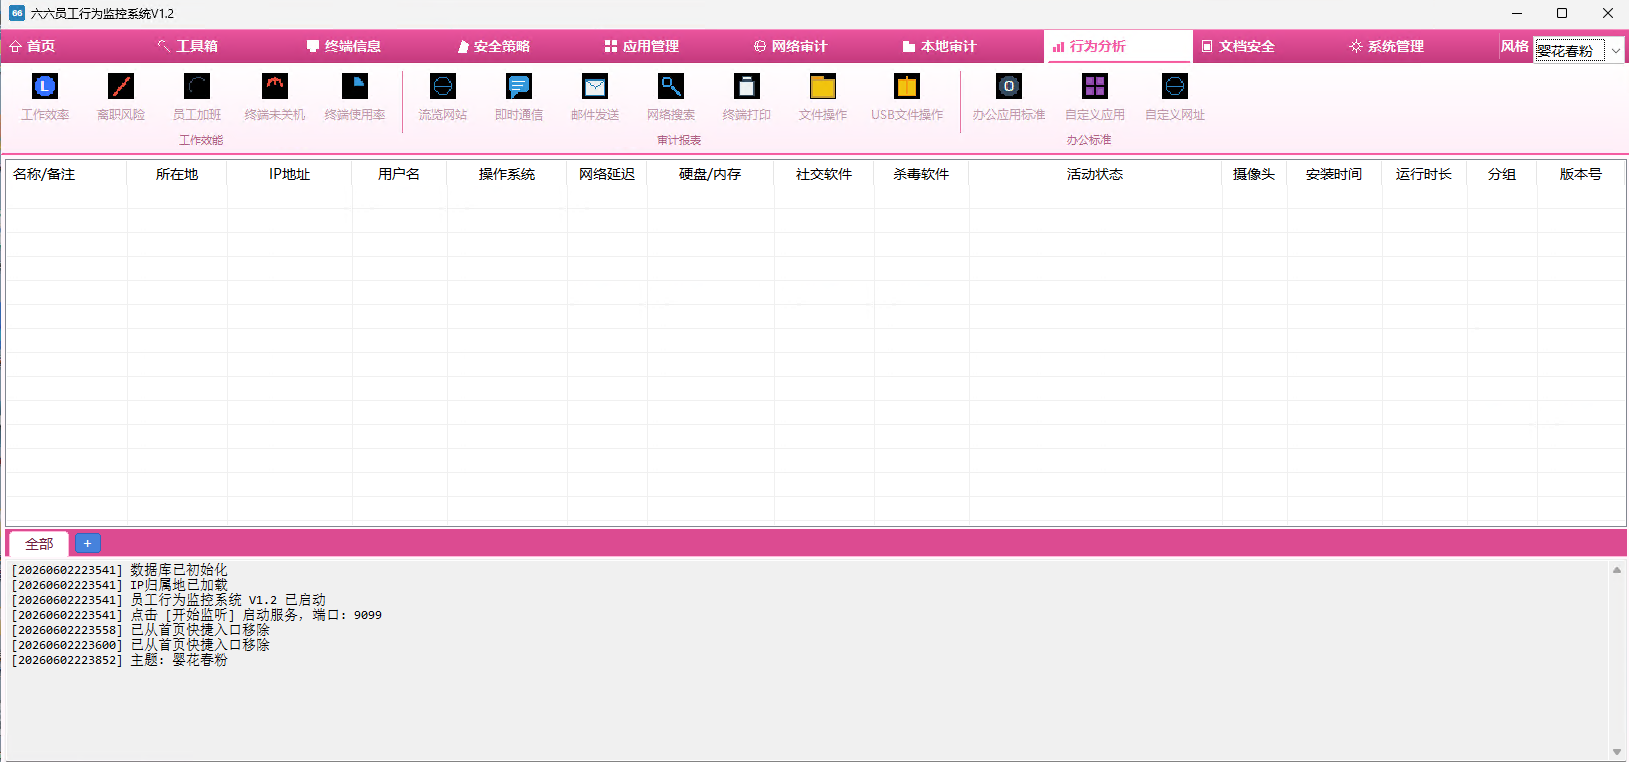Click the log line mentioning 端口: 9099
The image size is (1629, 762).
197,615
